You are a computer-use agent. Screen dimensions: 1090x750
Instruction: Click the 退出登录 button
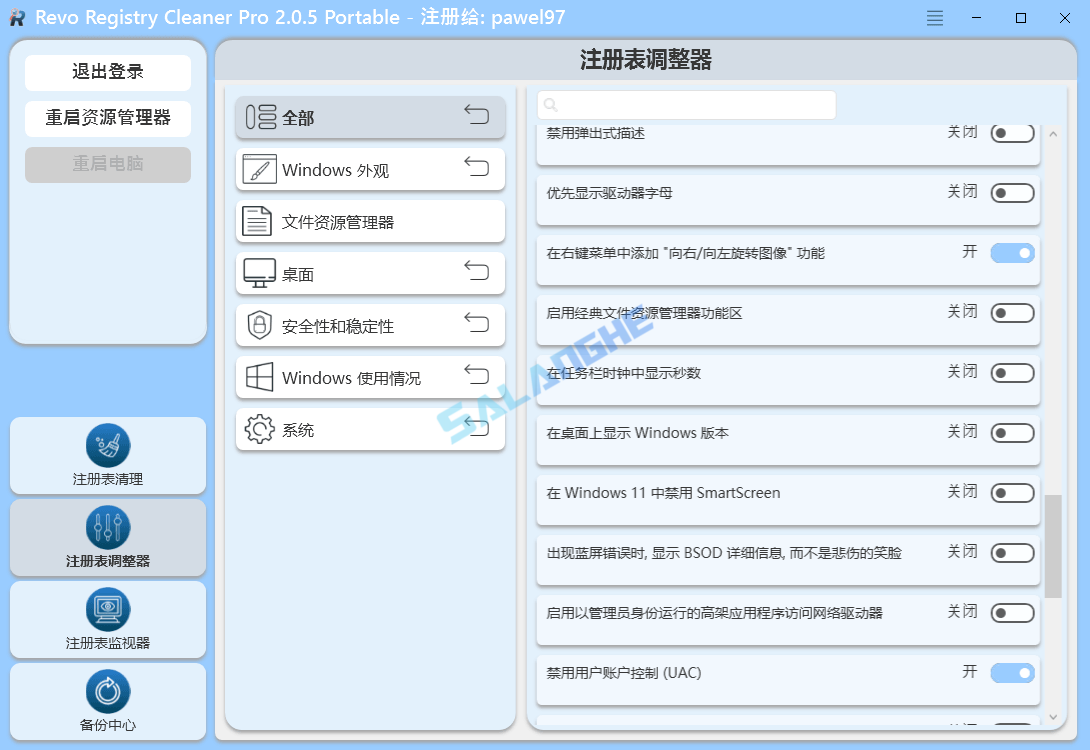point(107,72)
